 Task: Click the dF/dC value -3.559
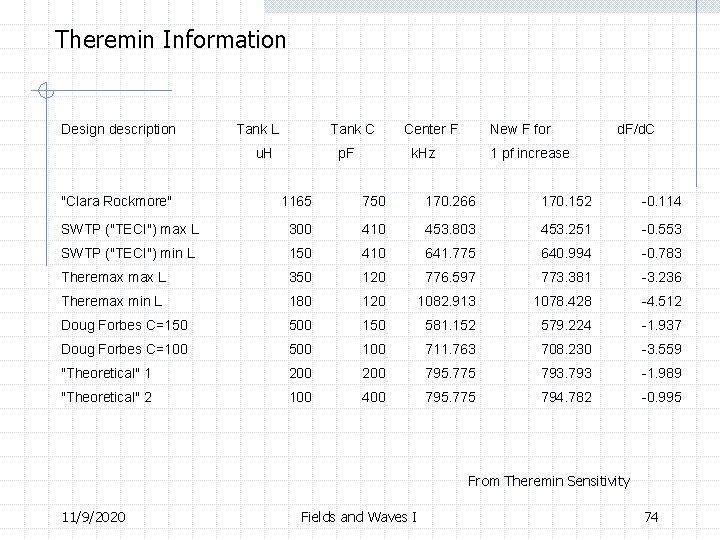pyautogui.click(x=661, y=349)
